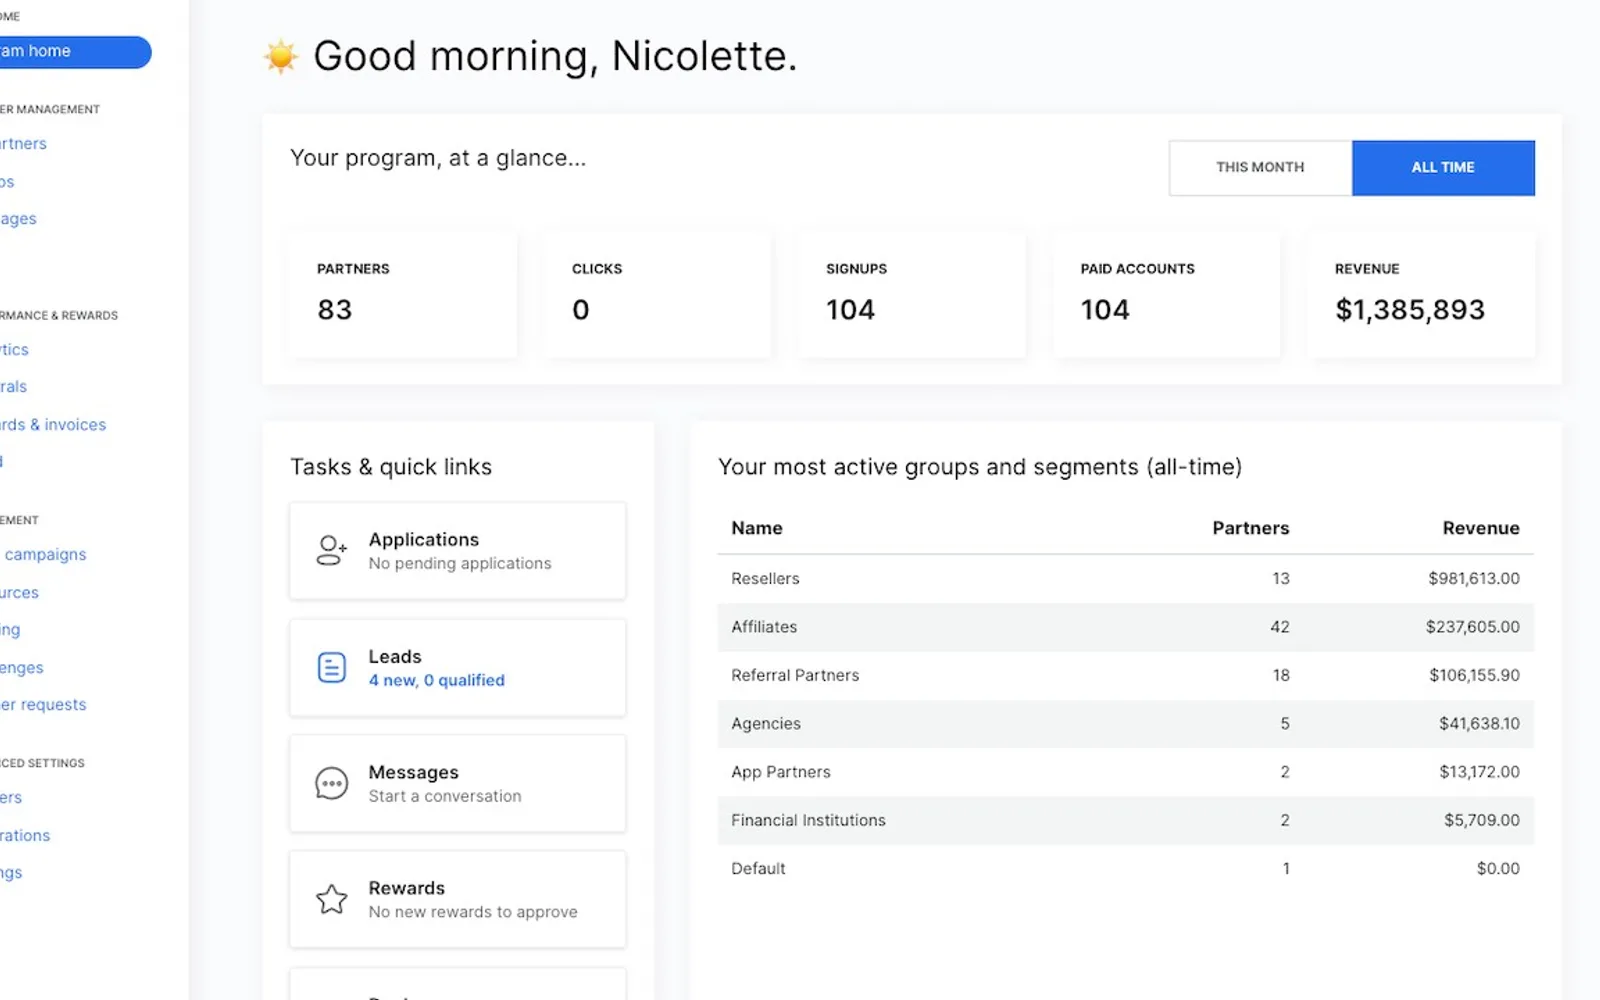Image resolution: width=1600 pixels, height=1000 pixels.
Task: Select the Resellers row name
Action: [x=765, y=578]
